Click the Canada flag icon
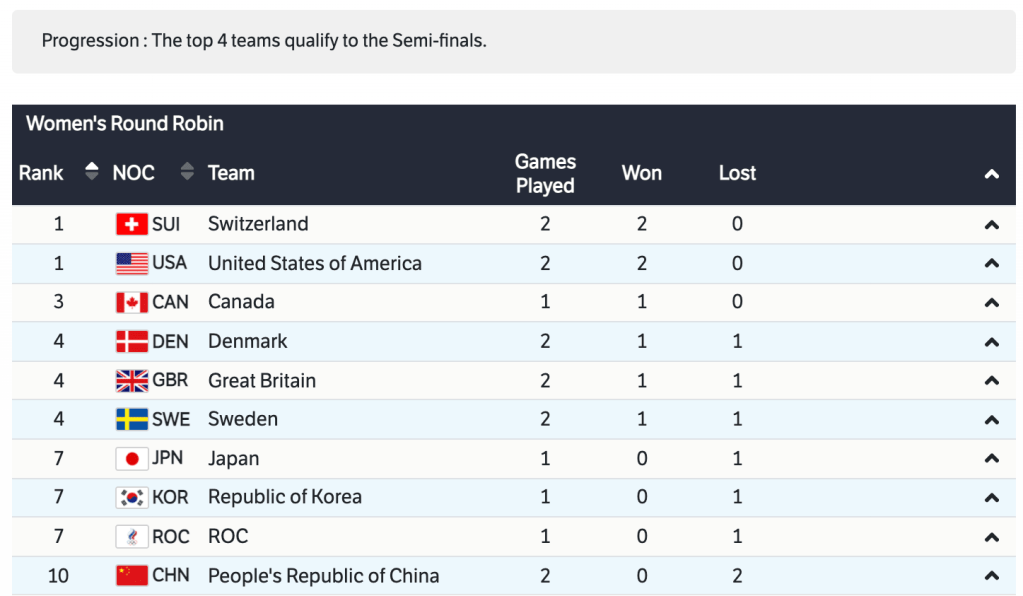The width and height of the screenshot is (1023, 596). [131, 302]
